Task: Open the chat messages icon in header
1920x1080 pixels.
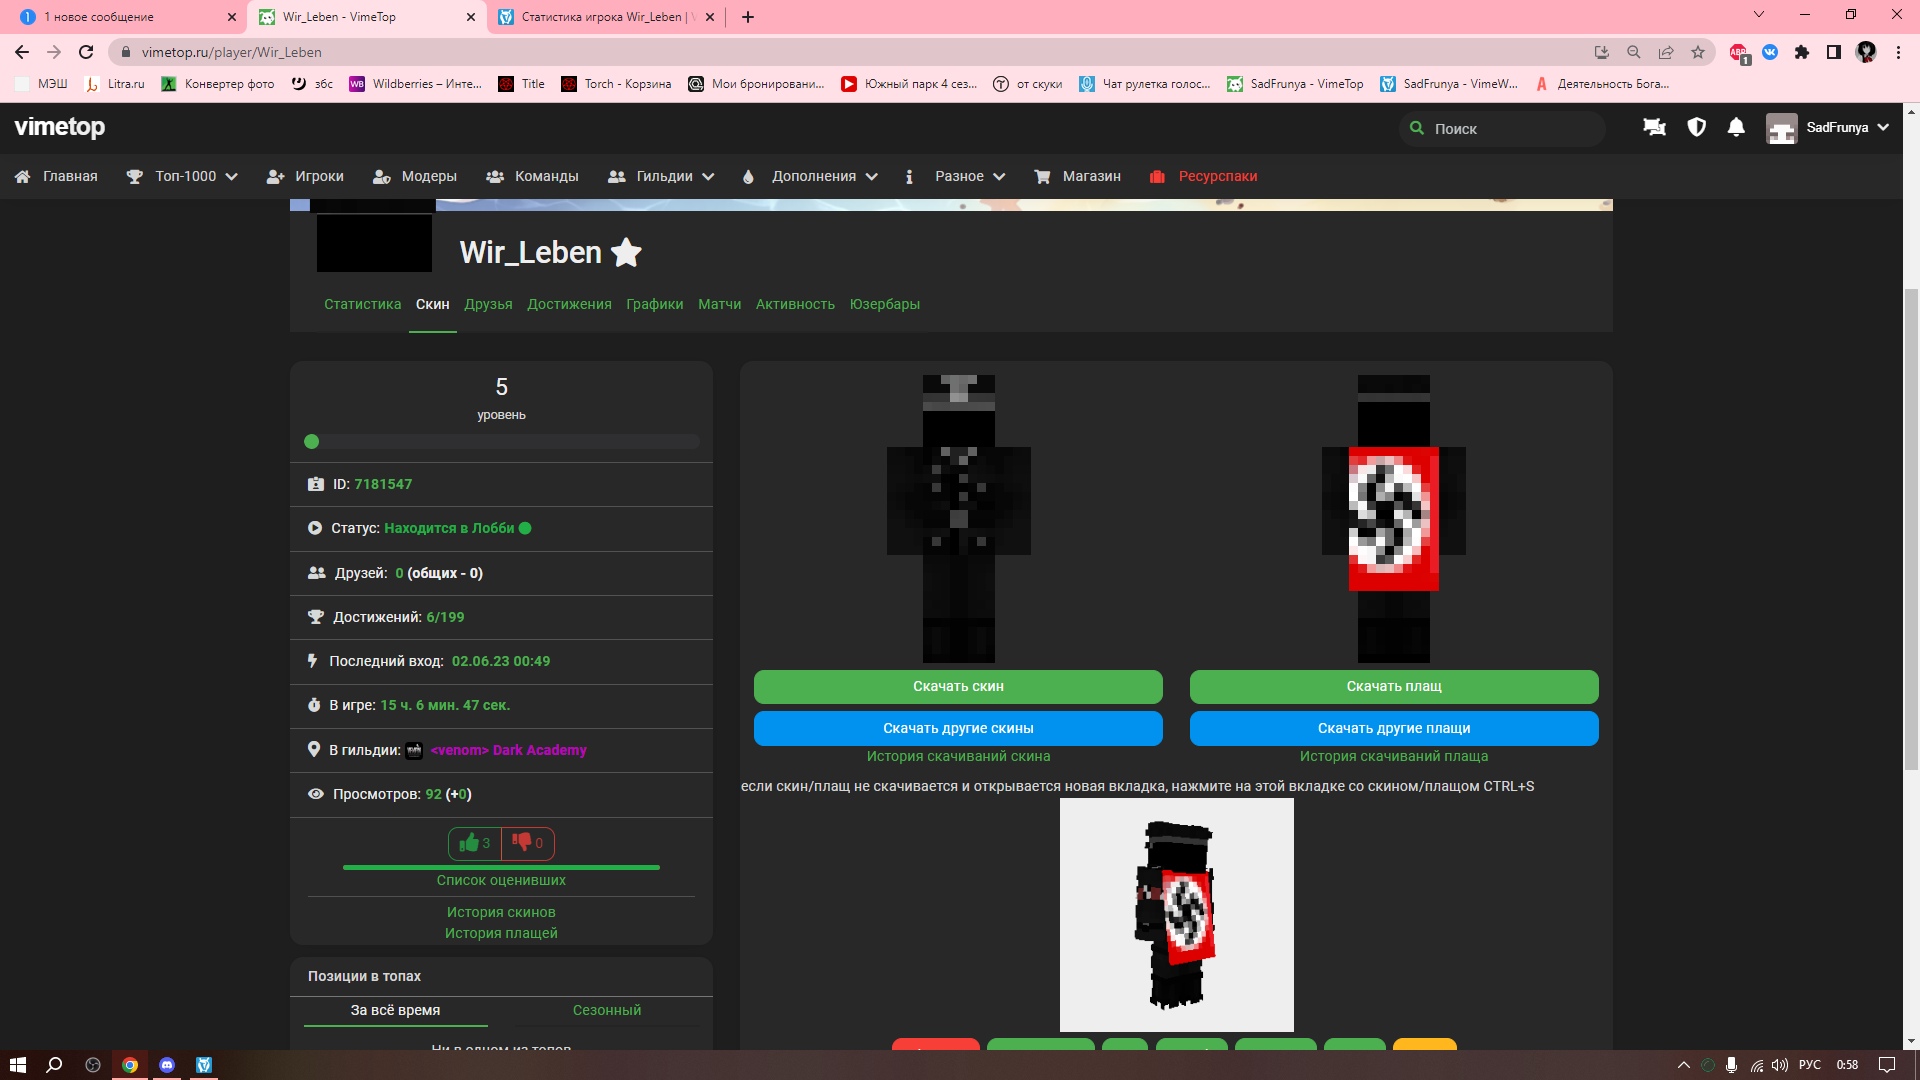Action: (x=1654, y=128)
